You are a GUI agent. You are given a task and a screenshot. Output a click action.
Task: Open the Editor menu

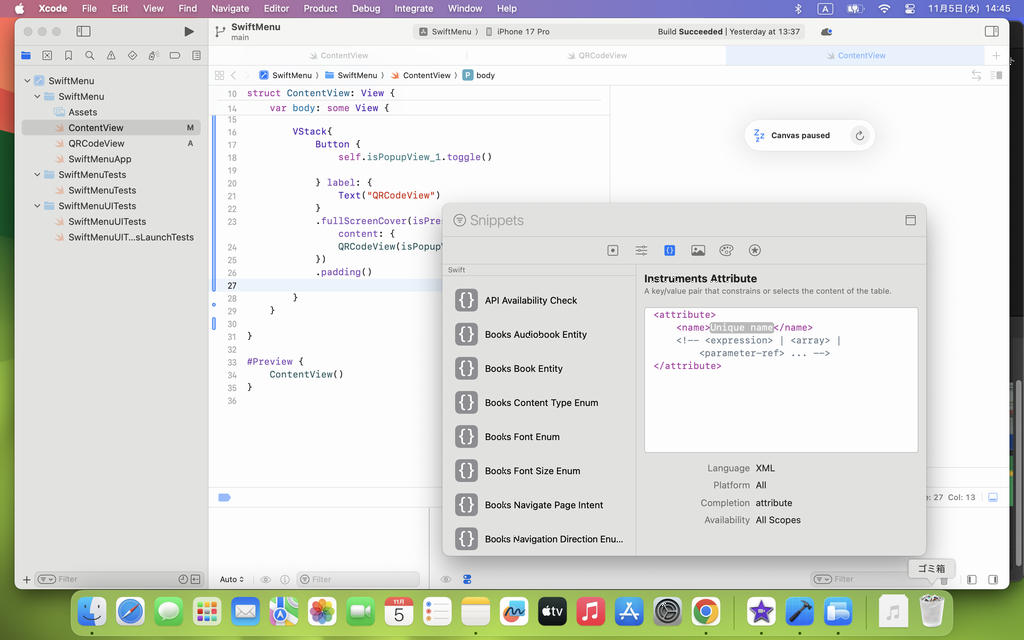click(x=276, y=8)
